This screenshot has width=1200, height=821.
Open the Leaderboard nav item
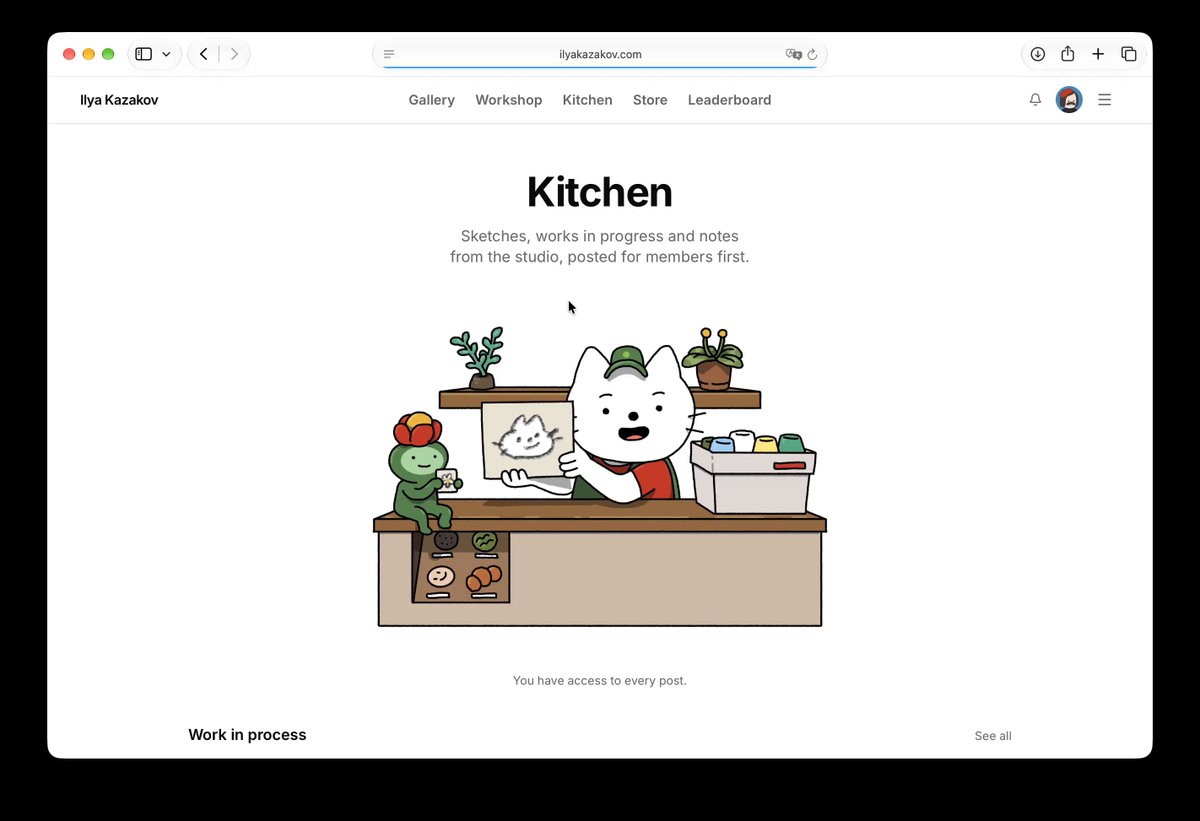(x=730, y=100)
